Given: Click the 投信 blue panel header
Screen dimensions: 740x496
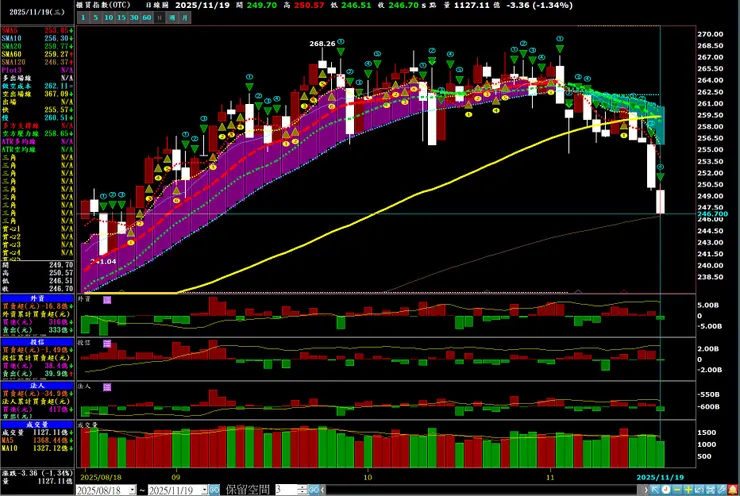Looking at the screenshot, I should [37, 342].
